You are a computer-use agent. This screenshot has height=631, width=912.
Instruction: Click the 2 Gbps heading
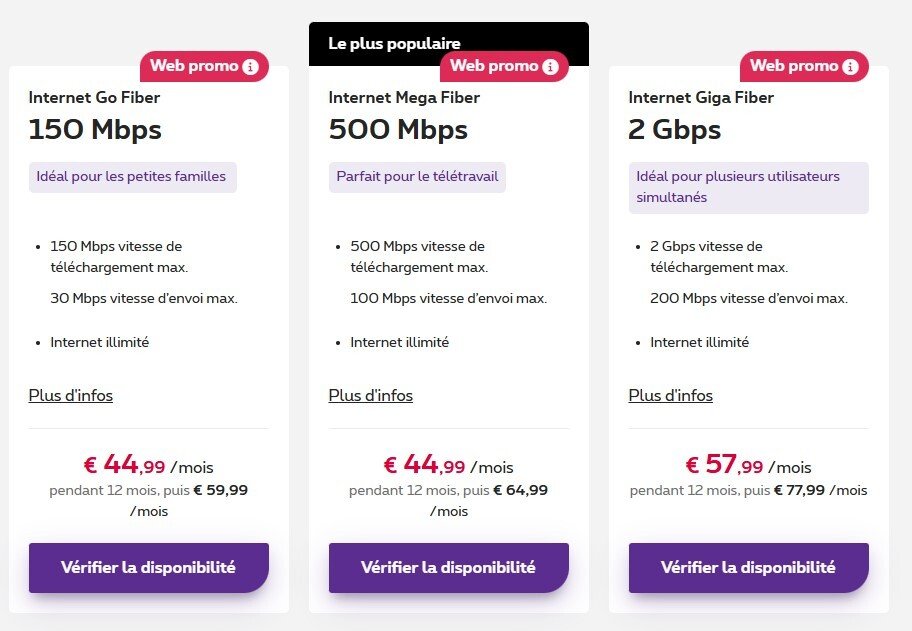point(674,130)
